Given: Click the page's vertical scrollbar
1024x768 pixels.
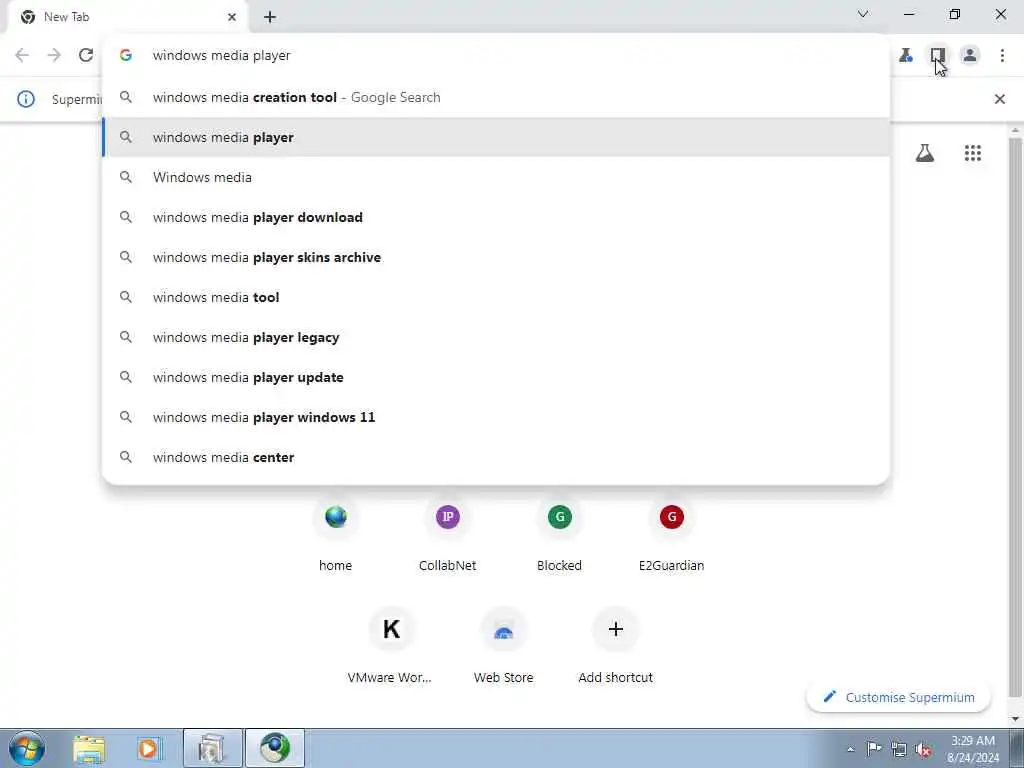Looking at the screenshot, I should 1015,418.
